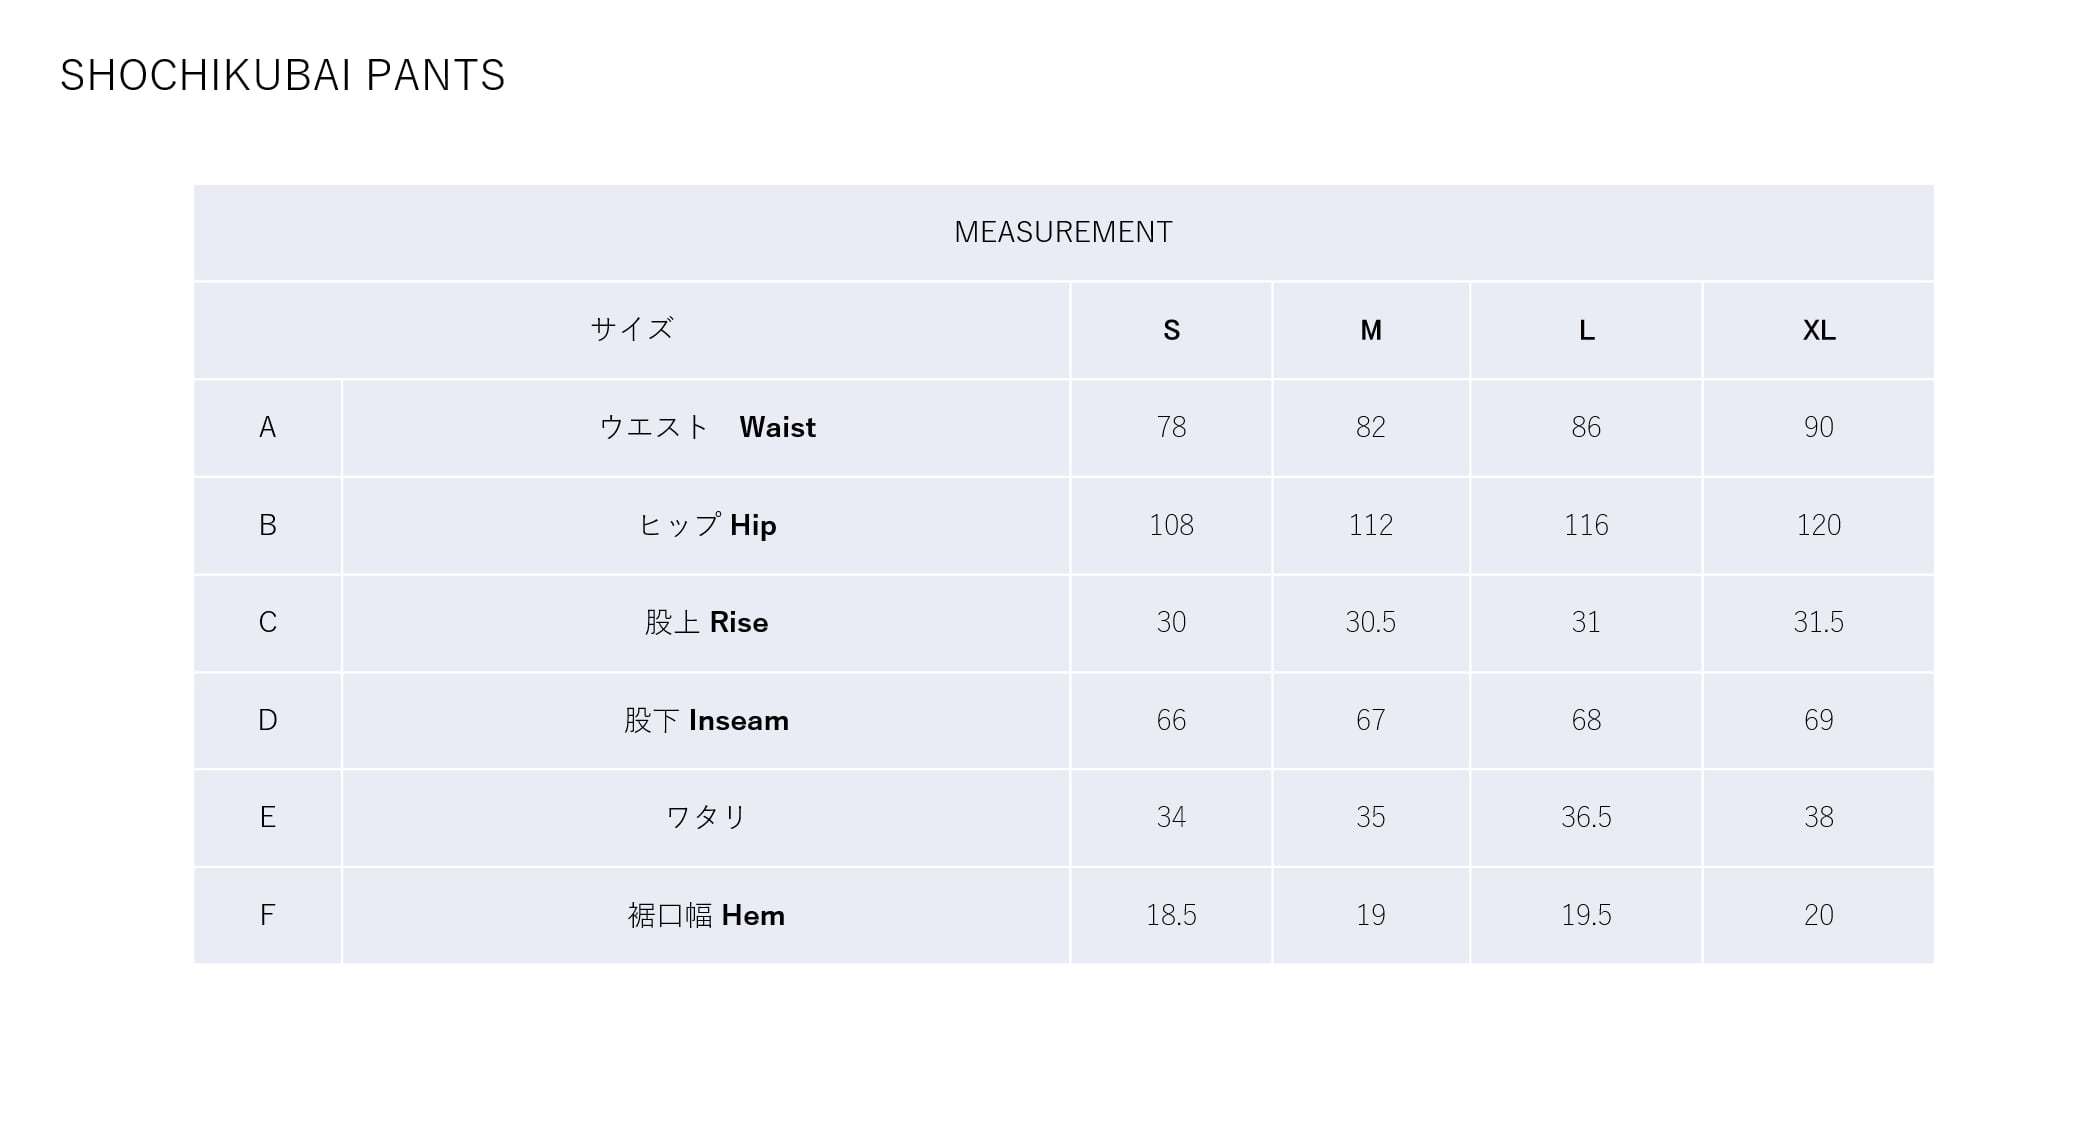2094x1125 pixels.
Task: Select the MEASUREMENT table header
Action: [x=1063, y=232]
